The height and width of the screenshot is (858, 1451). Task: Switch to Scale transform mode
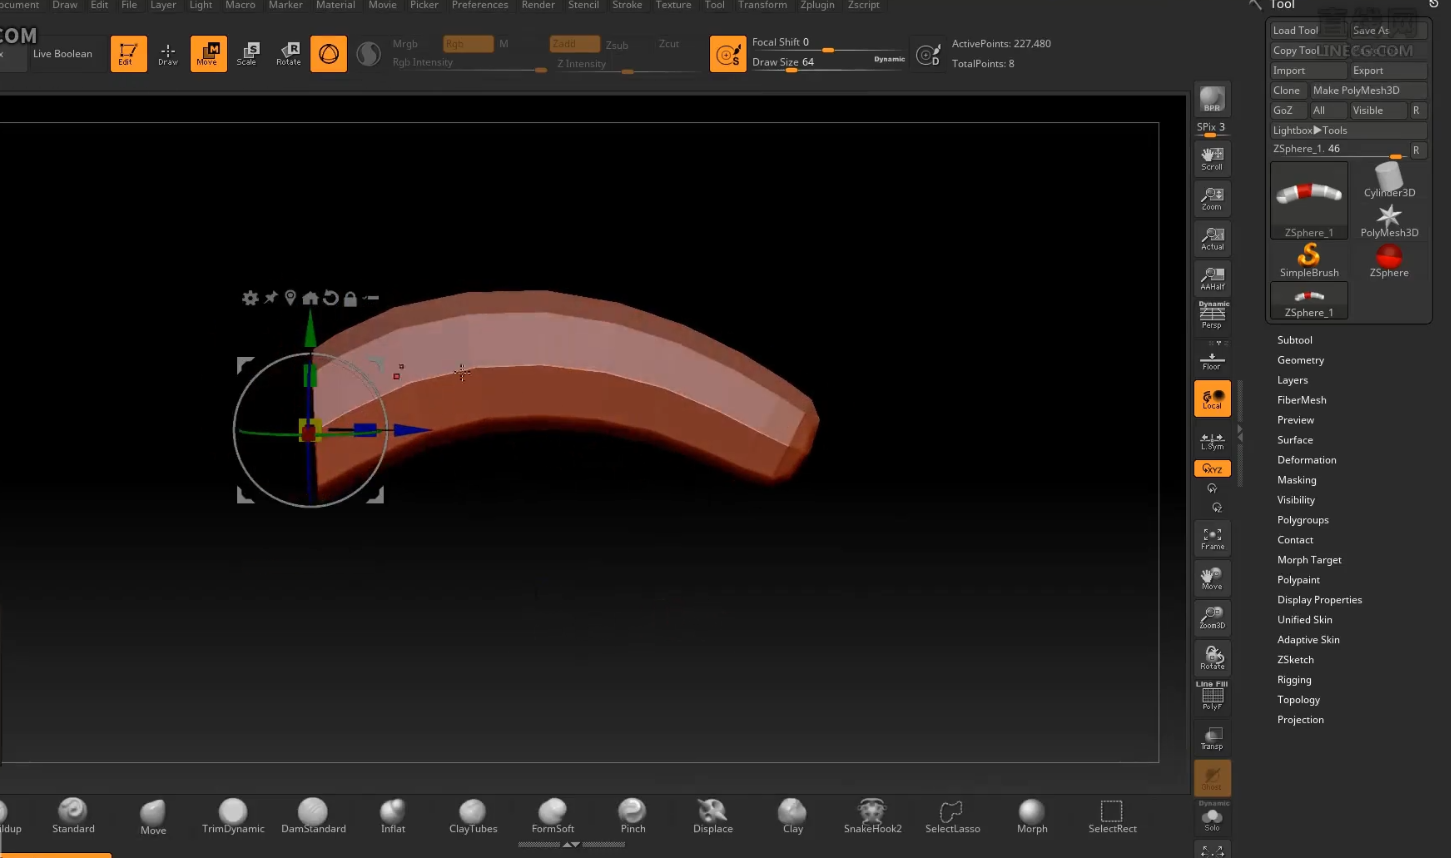click(248, 53)
